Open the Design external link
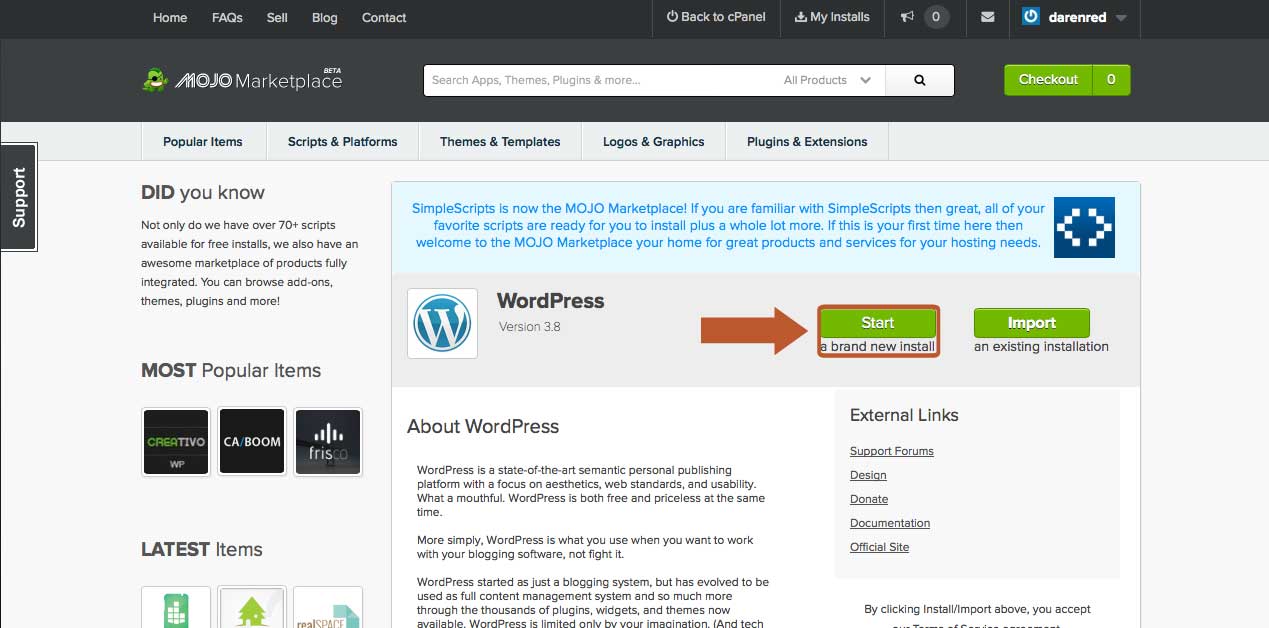 pyautogui.click(x=868, y=475)
